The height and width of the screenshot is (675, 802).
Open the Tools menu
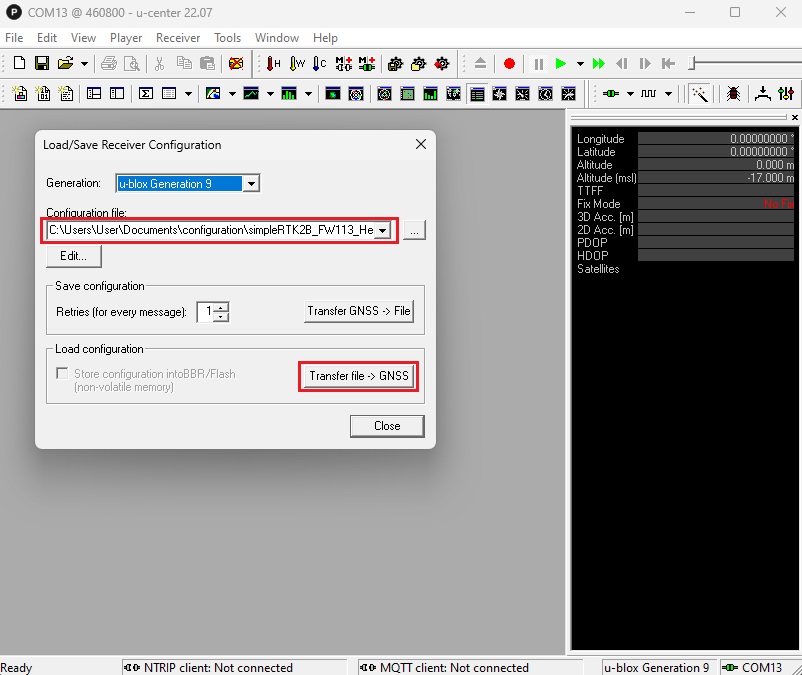point(227,38)
